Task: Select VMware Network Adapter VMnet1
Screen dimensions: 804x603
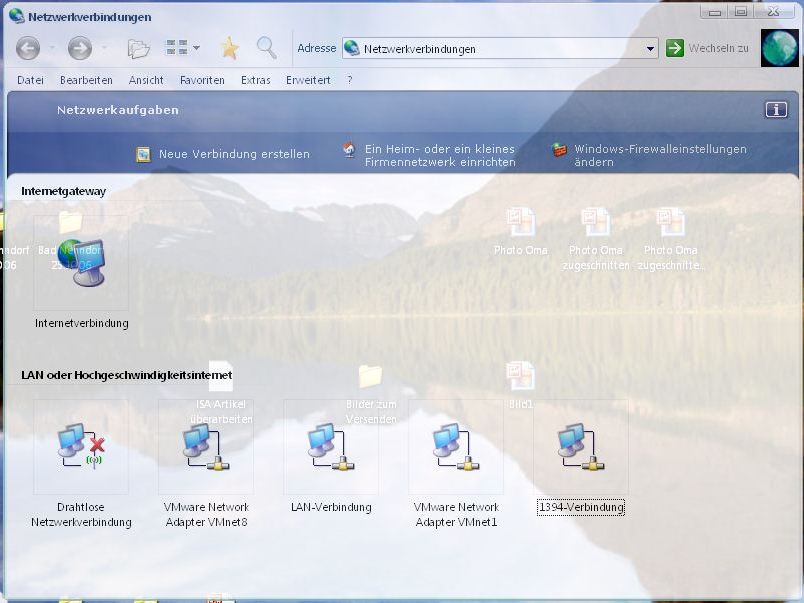Action: click(x=456, y=446)
